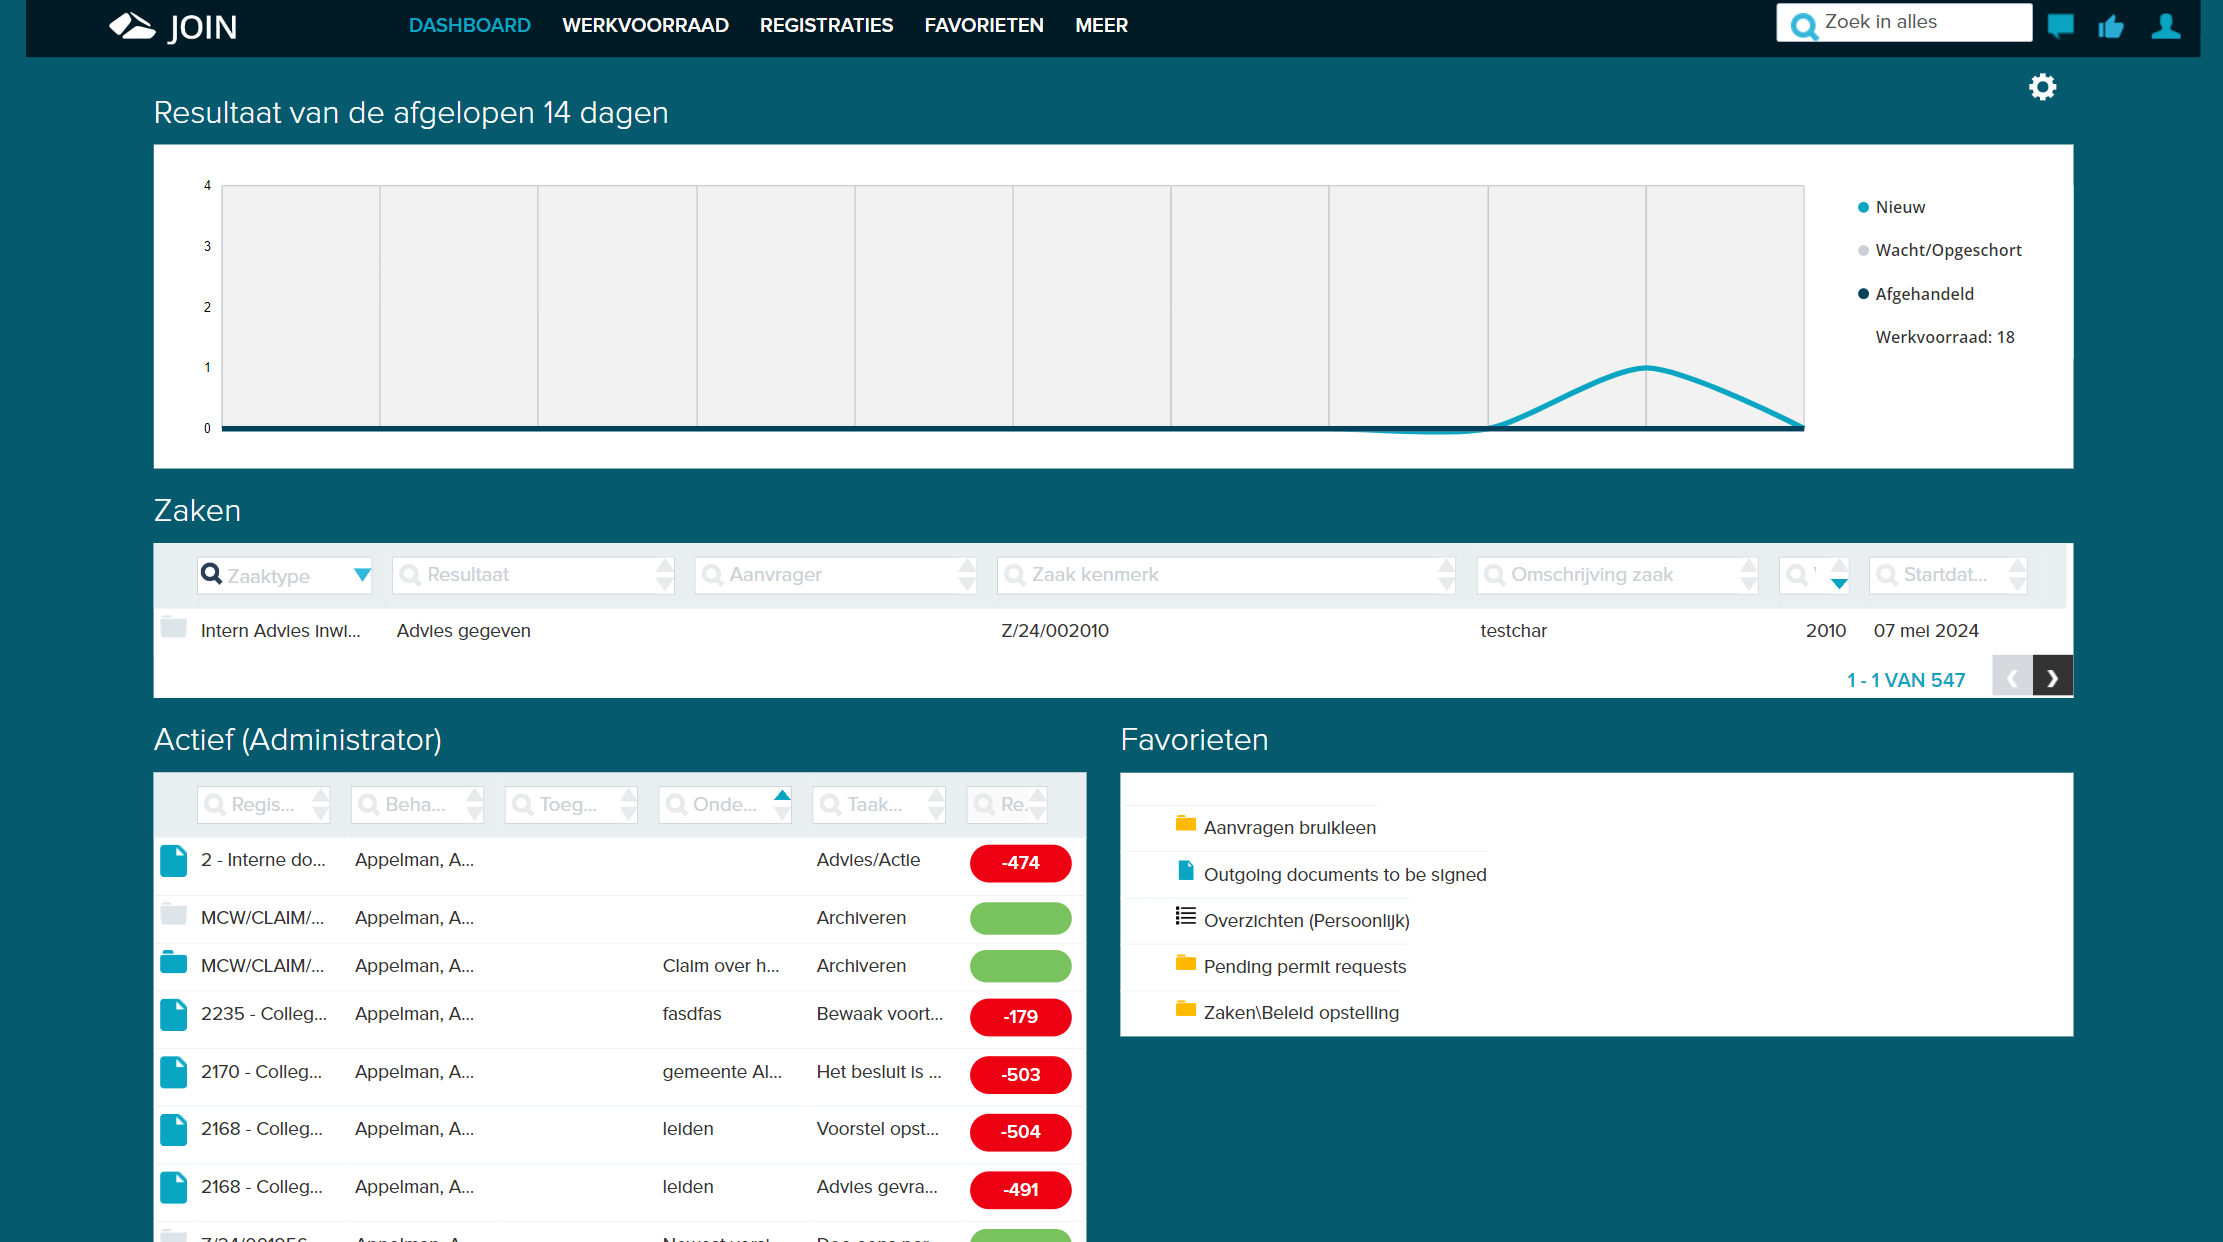Click 'Werkvoorraad: 18' legend text
The width and height of the screenshot is (2223, 1242).
(x=1945, y=338)
